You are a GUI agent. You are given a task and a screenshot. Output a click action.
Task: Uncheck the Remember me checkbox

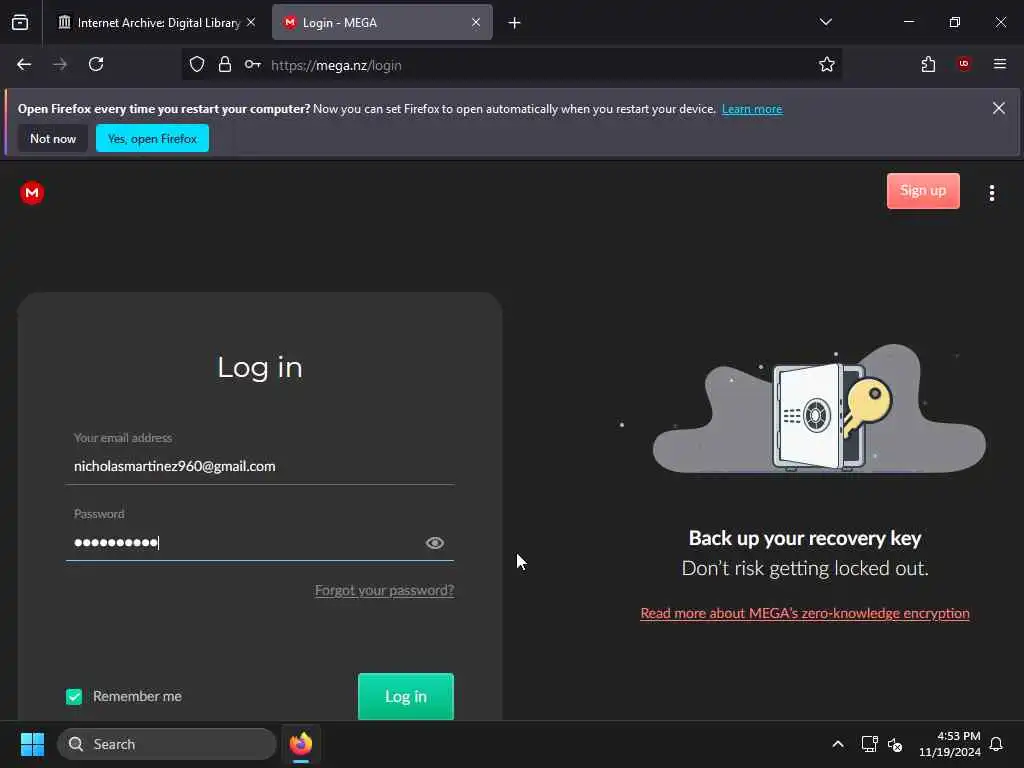(x=74, y=696)
